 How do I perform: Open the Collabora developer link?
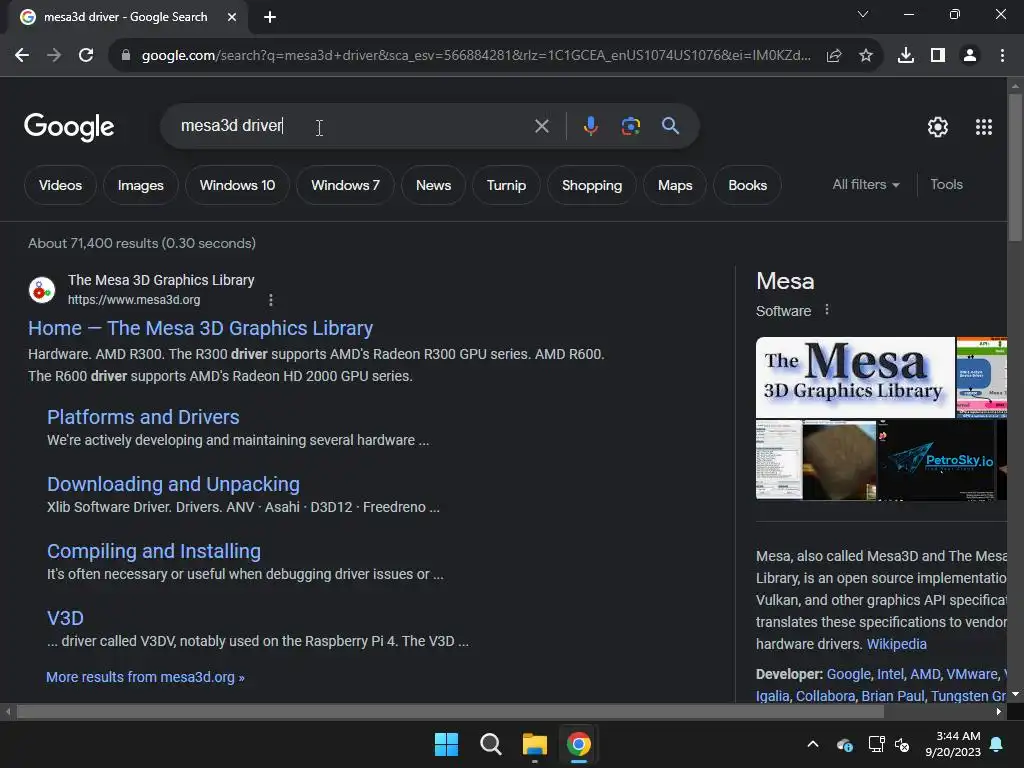tap(825, 696)
